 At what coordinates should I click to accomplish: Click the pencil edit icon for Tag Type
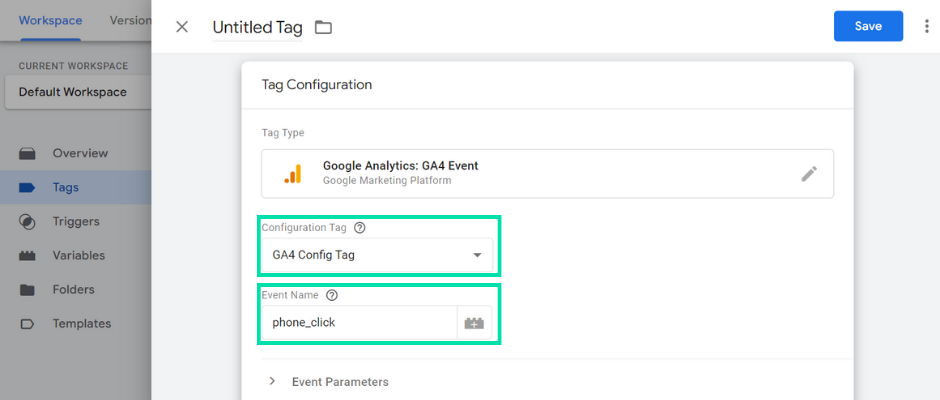pos(809,174)
